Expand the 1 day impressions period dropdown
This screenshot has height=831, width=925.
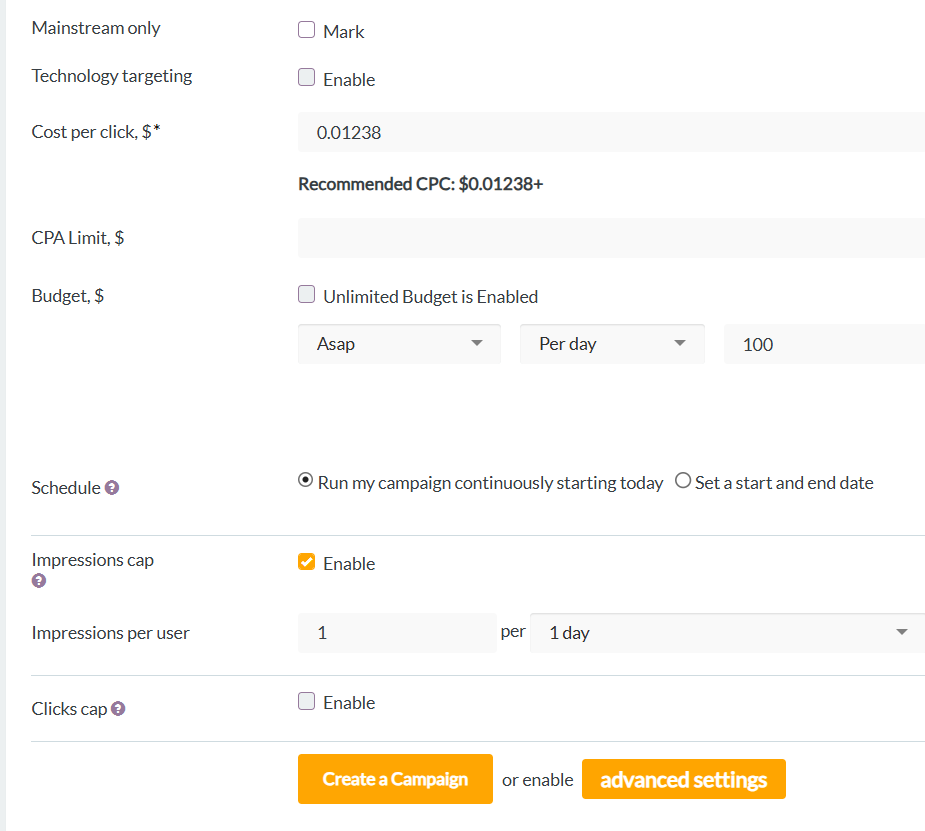727,633
